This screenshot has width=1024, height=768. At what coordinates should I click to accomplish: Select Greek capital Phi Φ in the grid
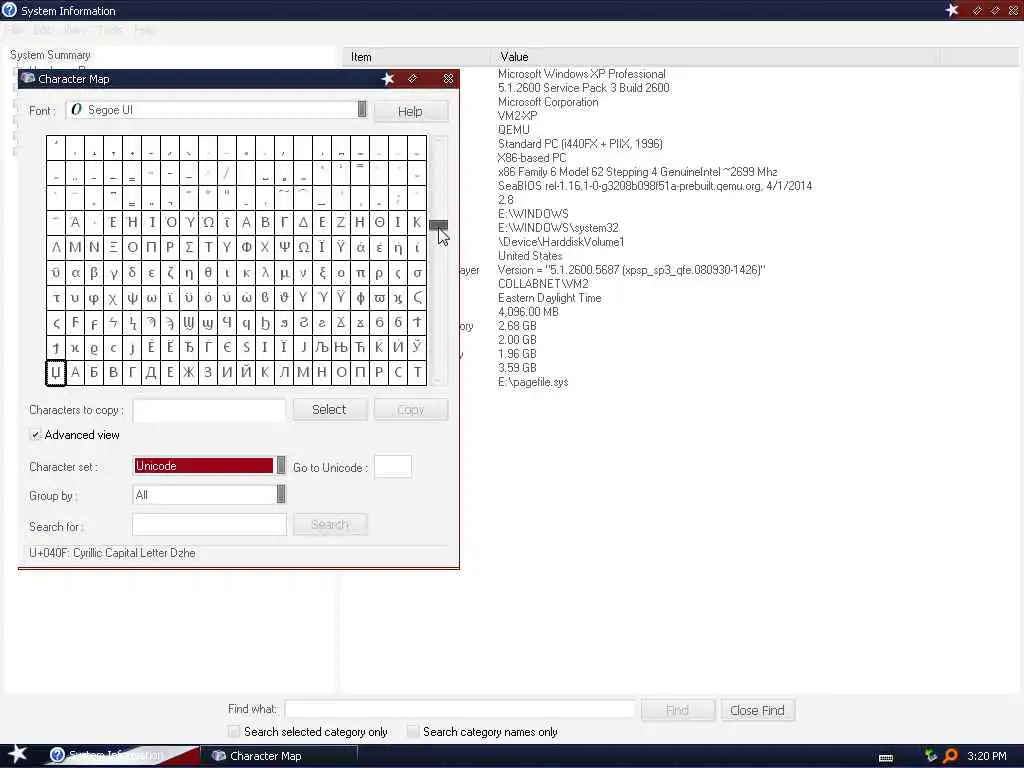coord(246,248)
